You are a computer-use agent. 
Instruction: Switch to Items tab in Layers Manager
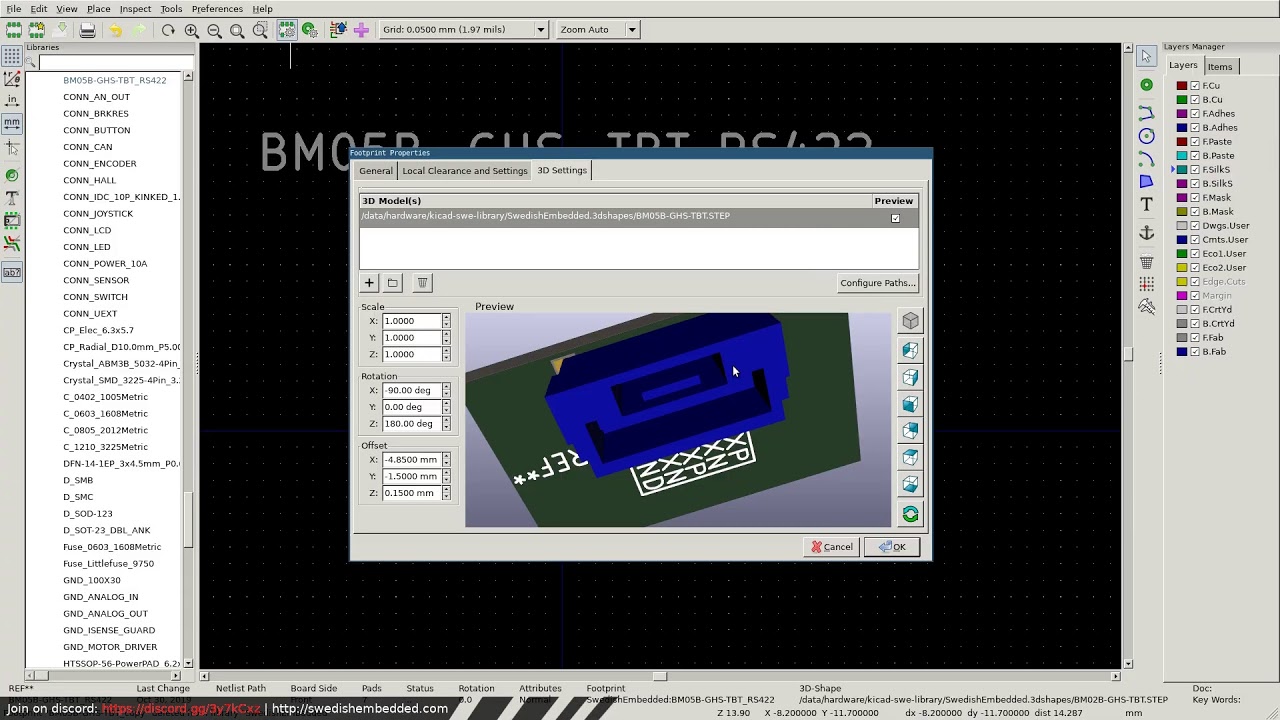click(1219, 67)
